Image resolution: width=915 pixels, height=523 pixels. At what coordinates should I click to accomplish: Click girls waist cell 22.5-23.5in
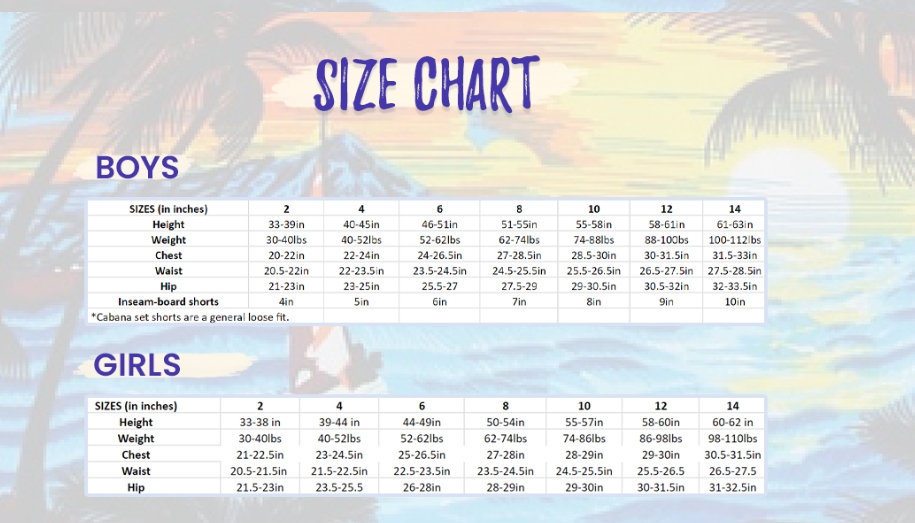[x=421, y=471]
